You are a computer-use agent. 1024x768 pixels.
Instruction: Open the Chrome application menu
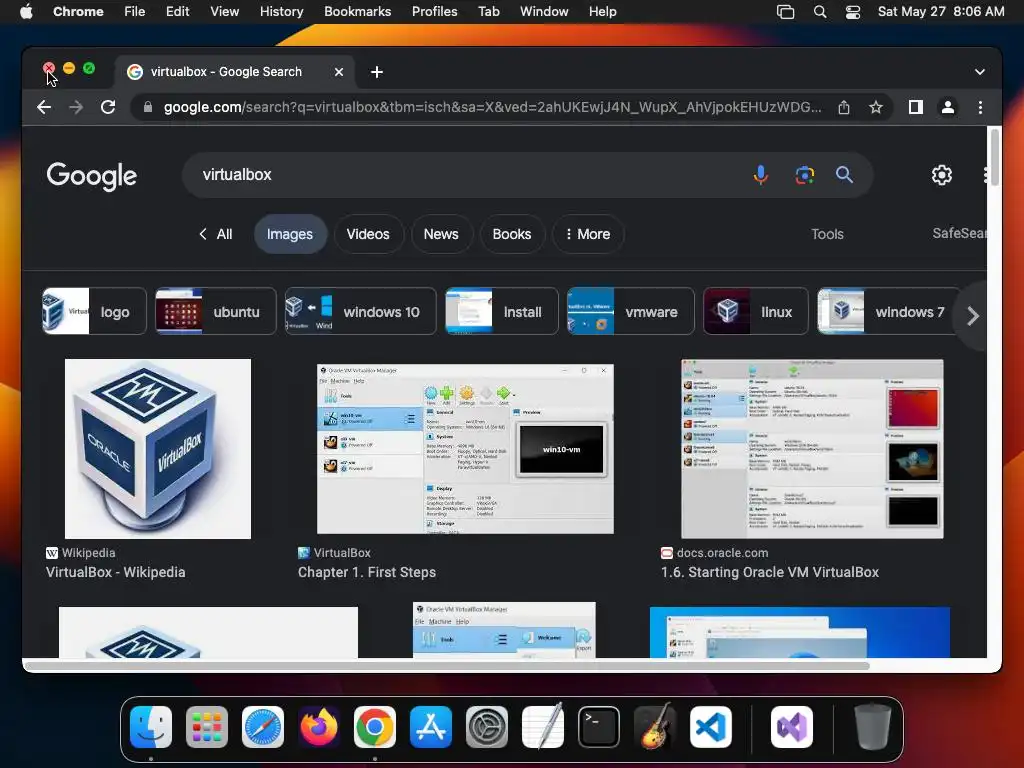(78, 11)
